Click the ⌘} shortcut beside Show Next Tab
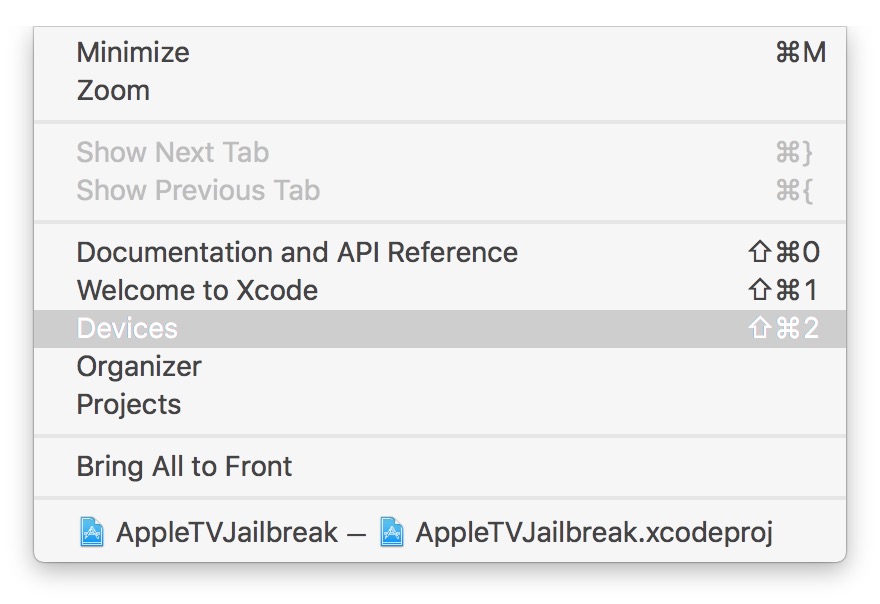 [794, 152]
